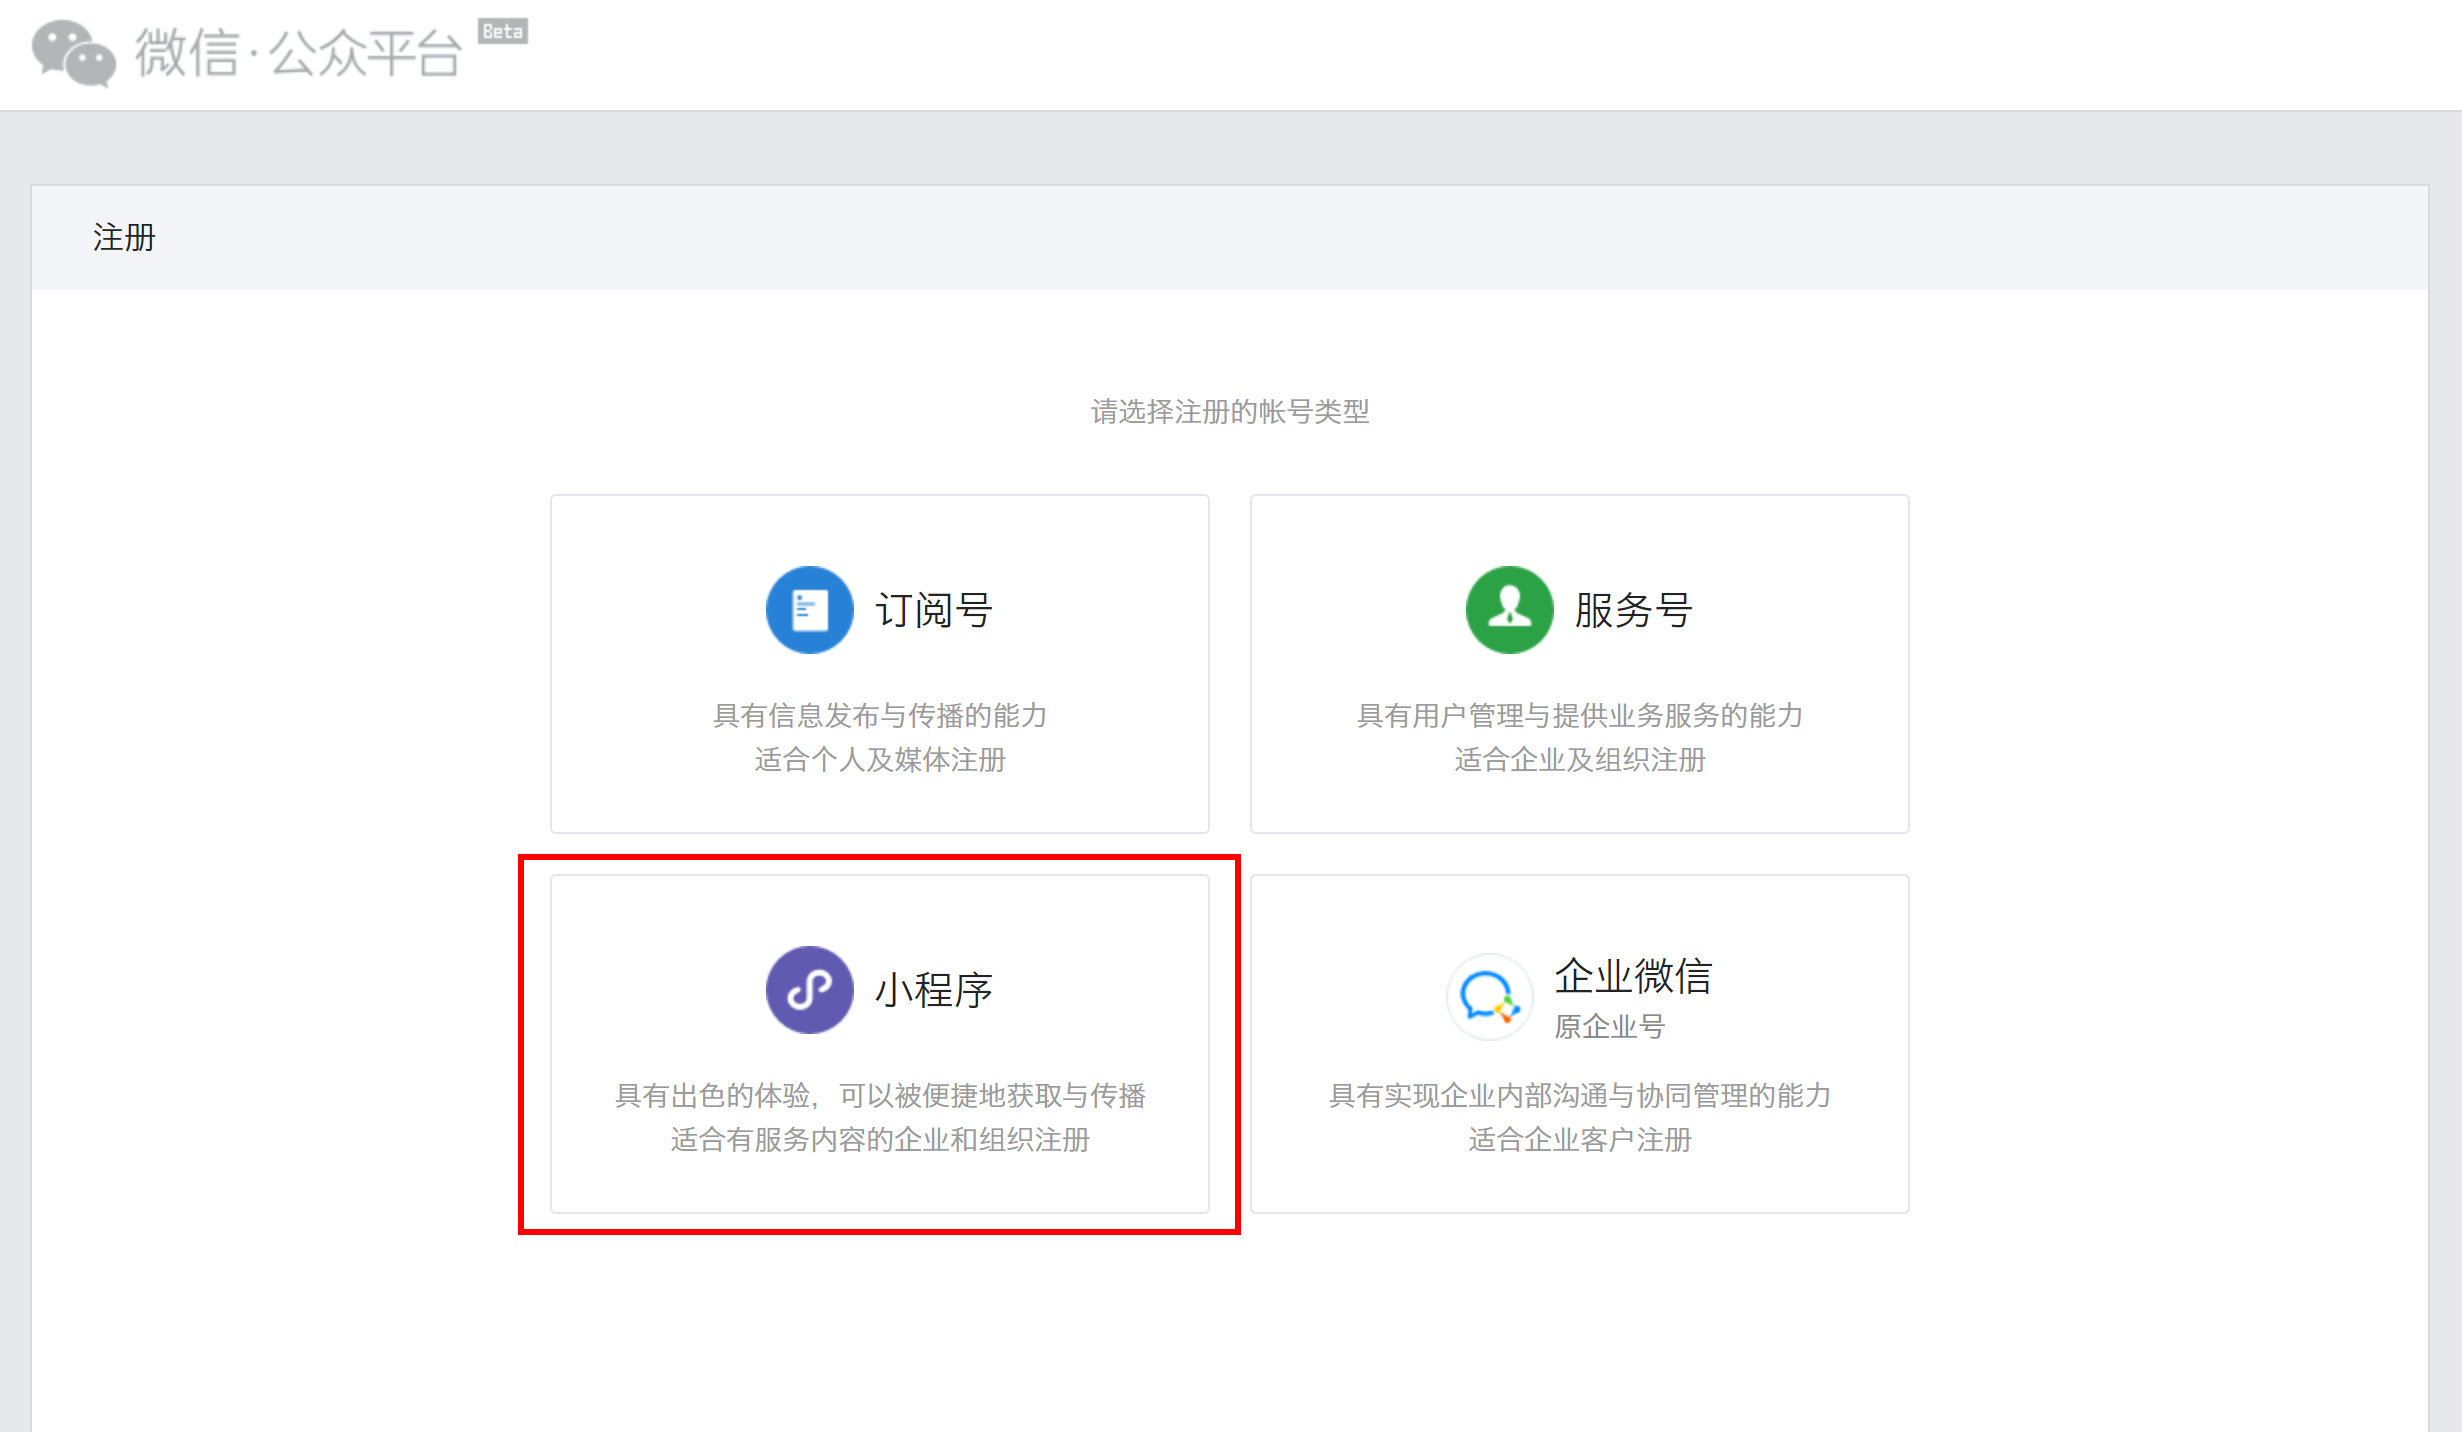The height and width of the screenshot is (1432, 2462).
Task: Click 具有用户管理与提供业务服务的能力 description
Action: pos(1580,715)
